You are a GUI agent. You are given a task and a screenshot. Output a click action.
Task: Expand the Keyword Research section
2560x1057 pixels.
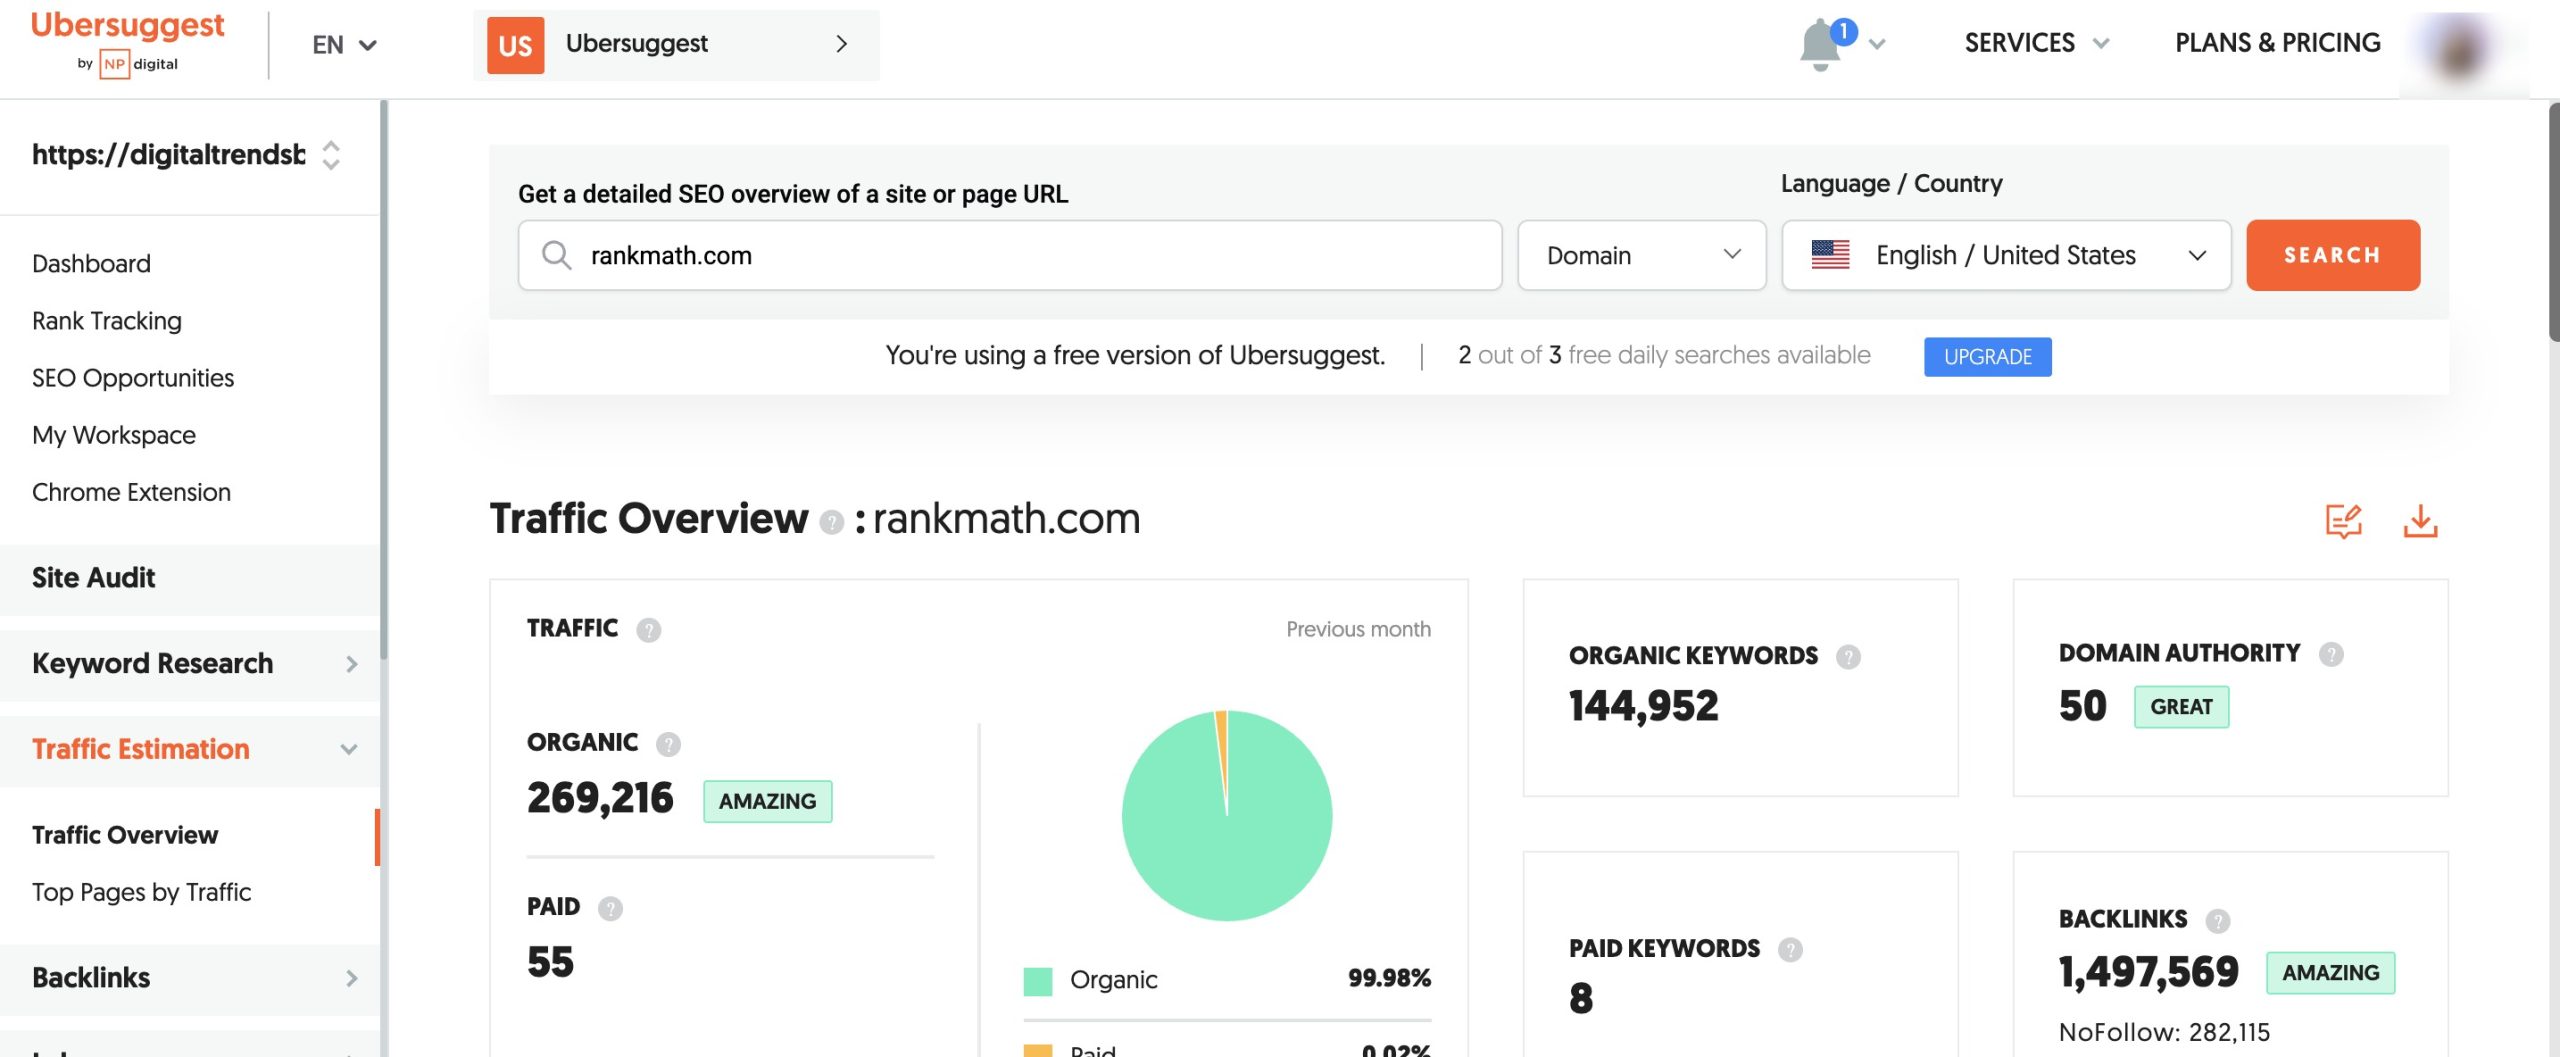pyautogui.click(x=190, y=664)
